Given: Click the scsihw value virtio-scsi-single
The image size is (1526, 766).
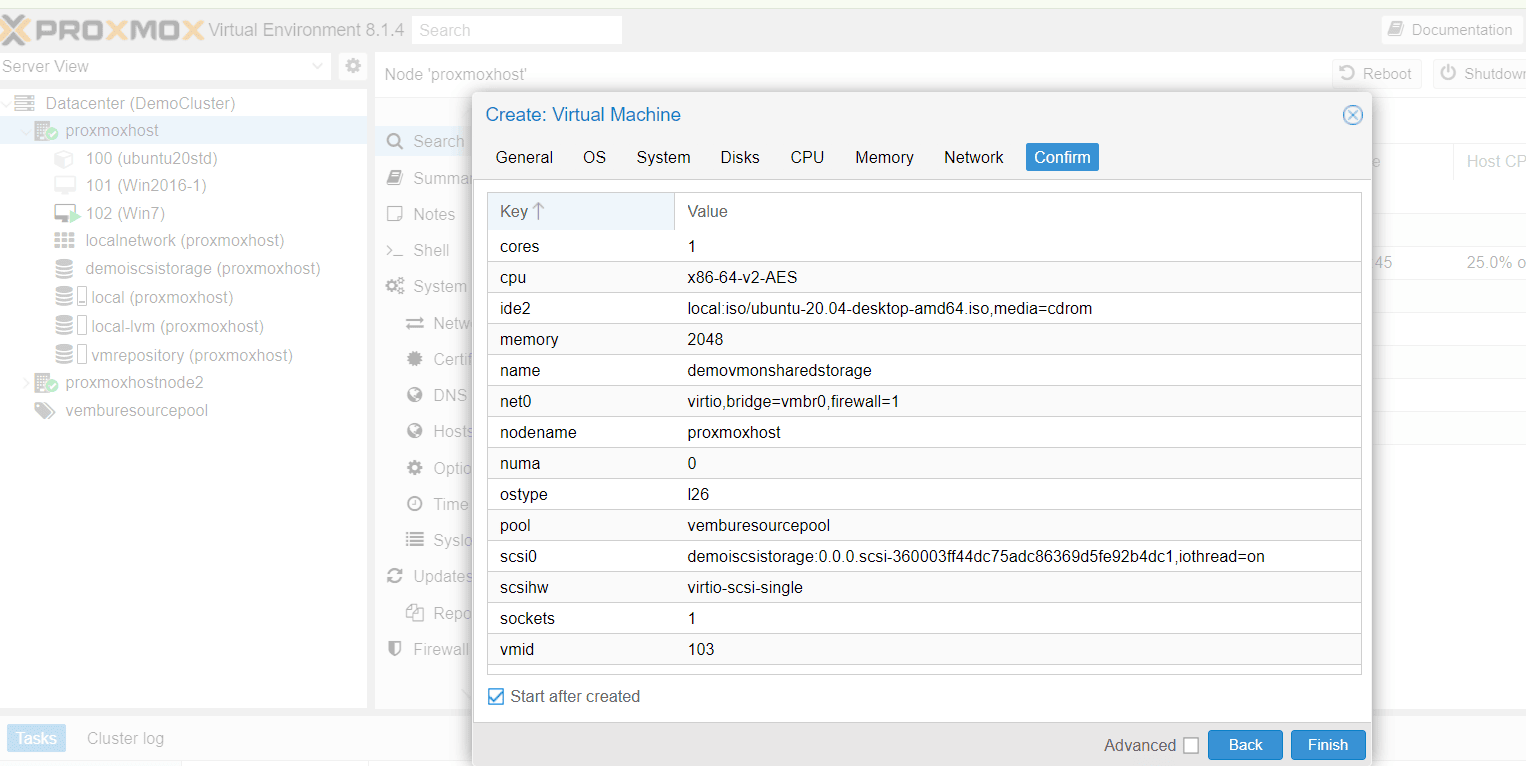Looking at the screenshot, I should (745, 588).
